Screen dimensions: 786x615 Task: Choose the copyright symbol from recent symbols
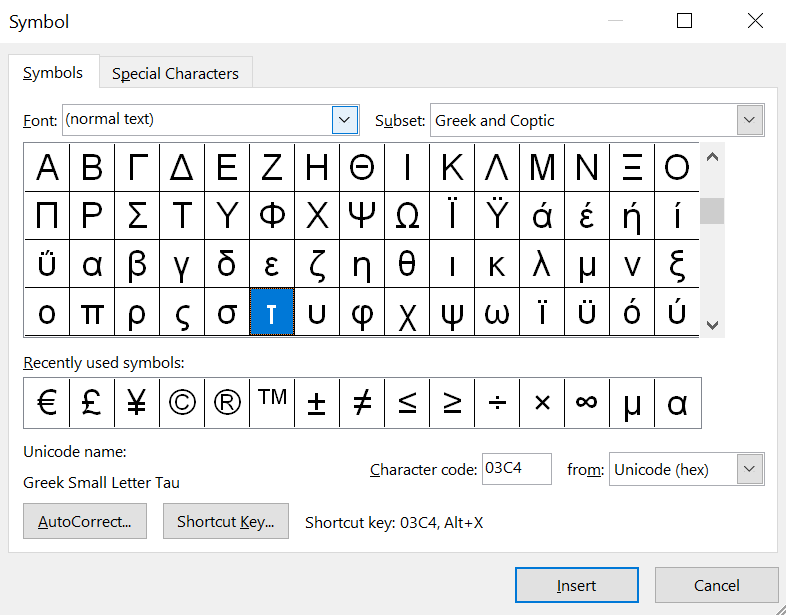(182, 403)
